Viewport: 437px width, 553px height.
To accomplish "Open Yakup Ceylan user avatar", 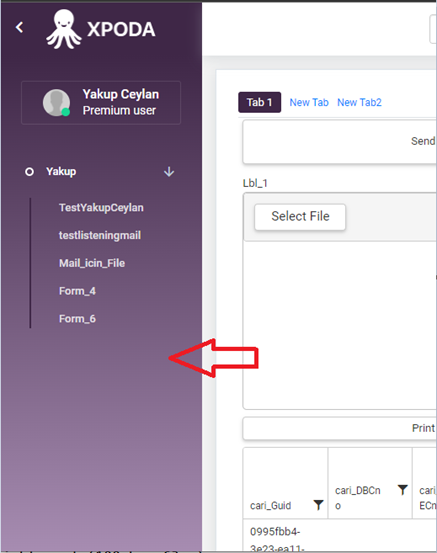I will [56, 102].
